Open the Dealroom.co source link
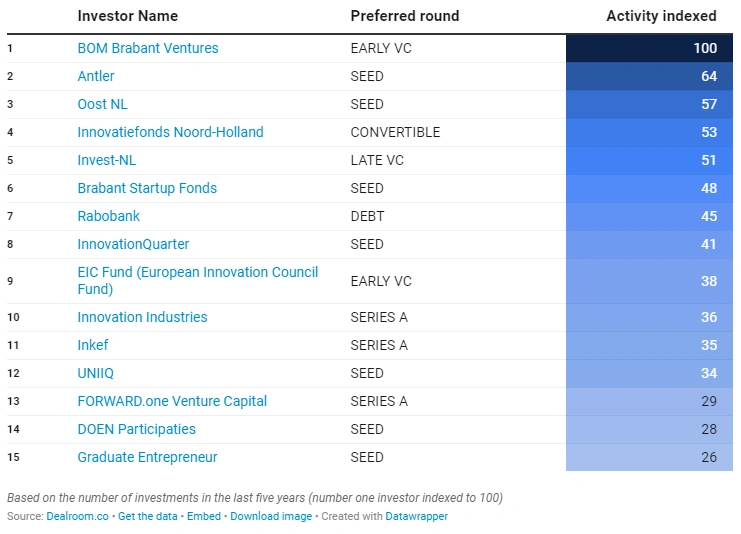 click(78, 517)
